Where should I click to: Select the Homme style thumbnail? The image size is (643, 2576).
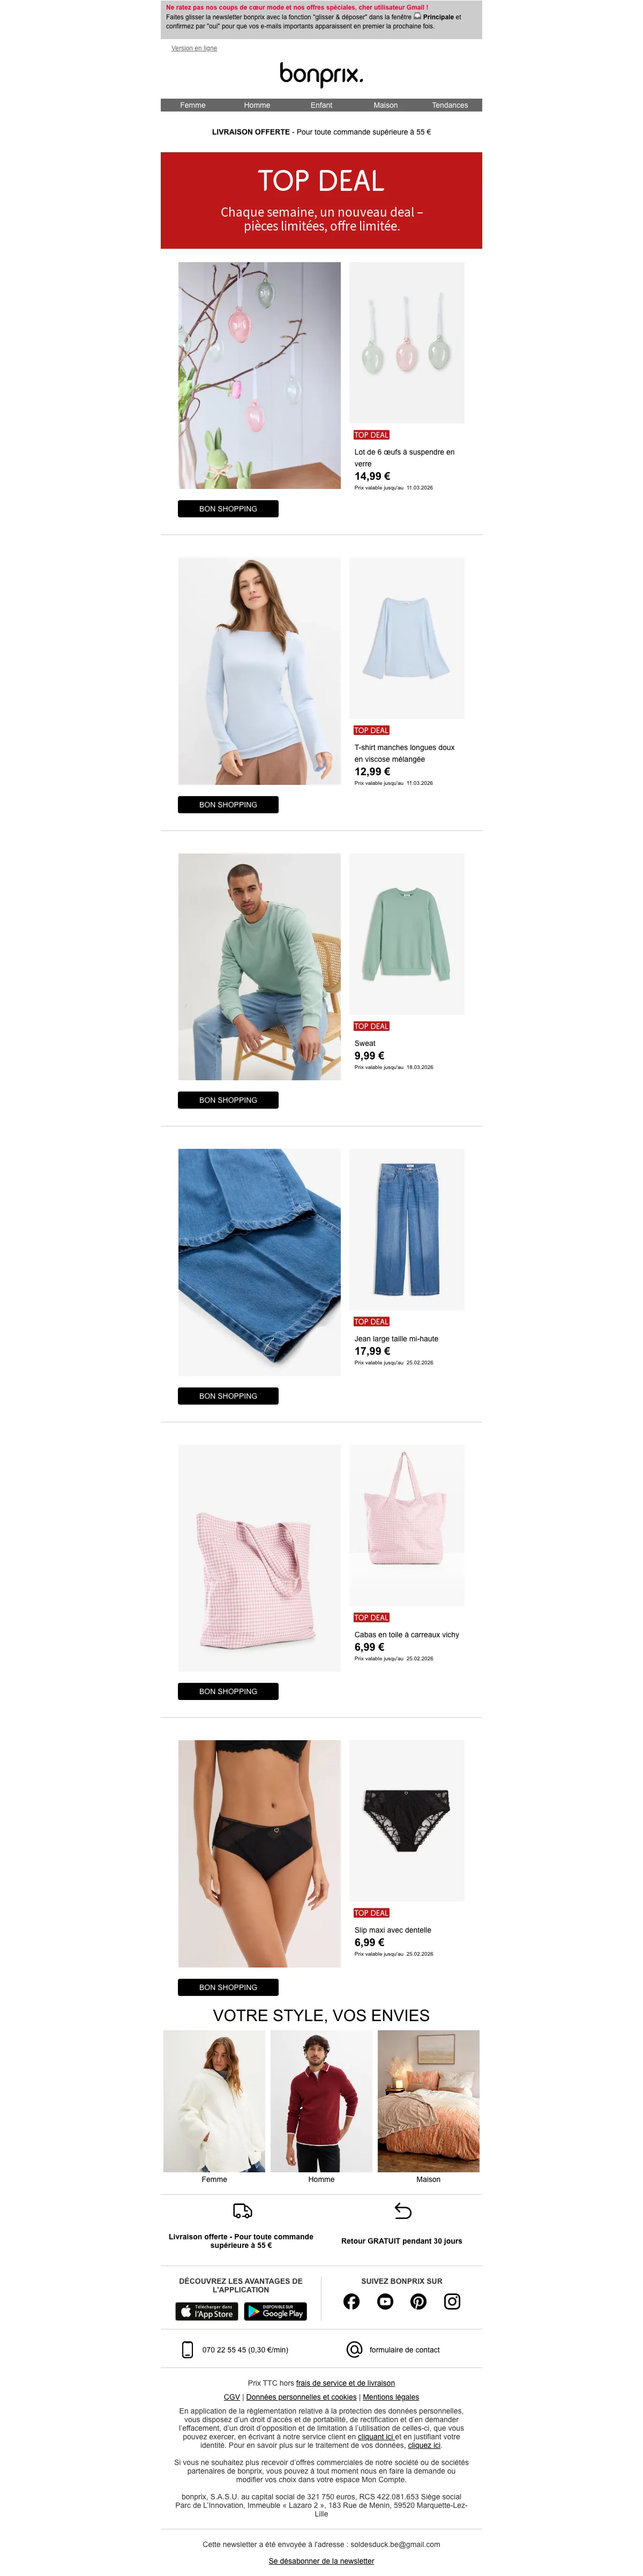[x=321, y=2101]
